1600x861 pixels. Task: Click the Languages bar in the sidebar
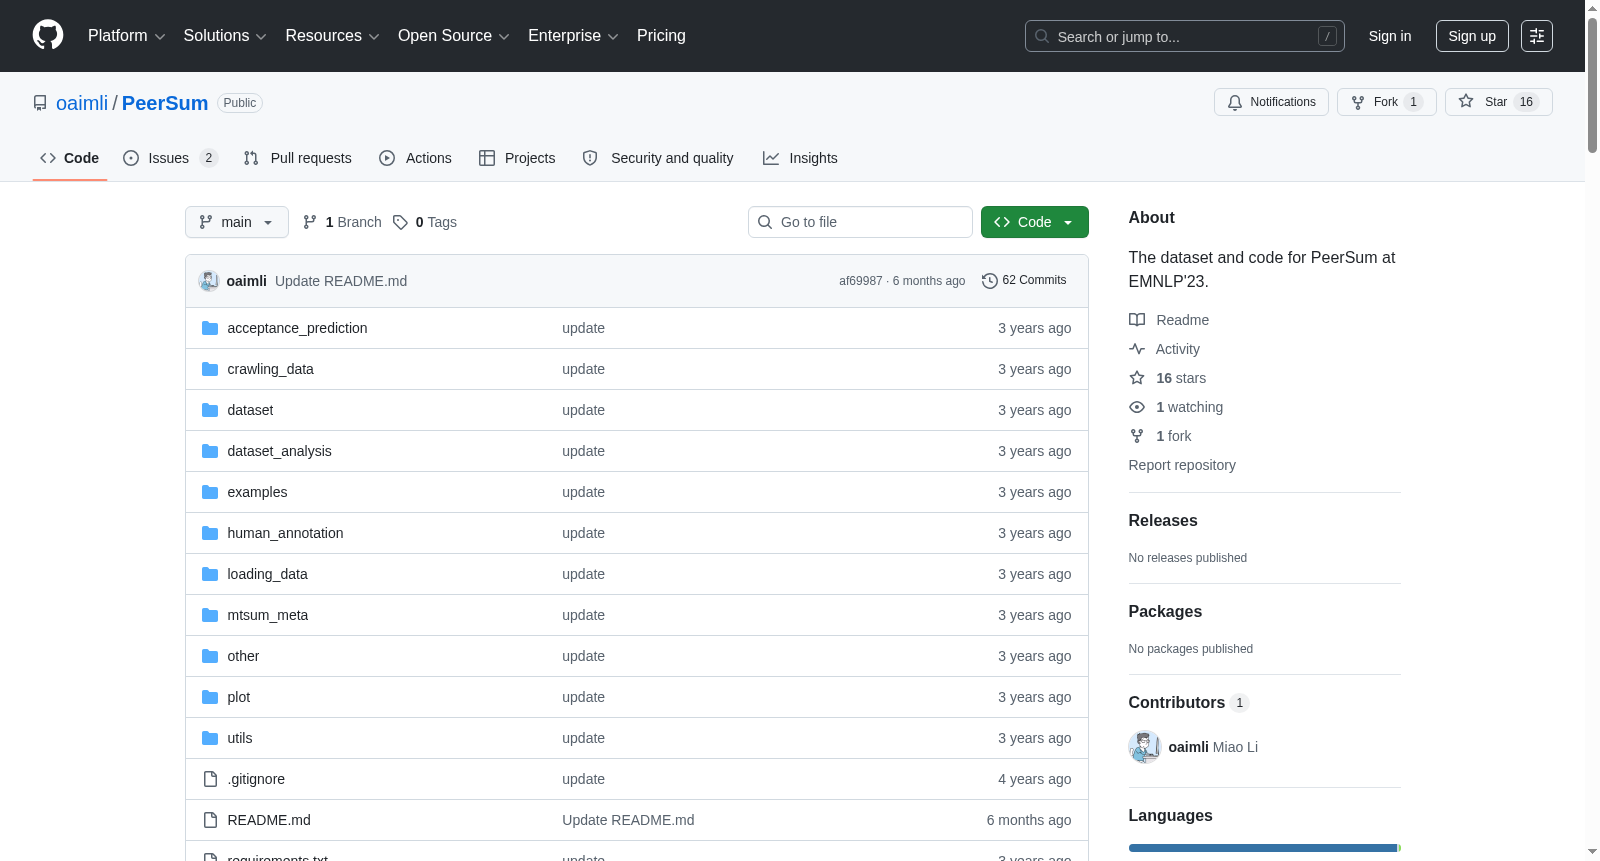[x=1265, y=848]
